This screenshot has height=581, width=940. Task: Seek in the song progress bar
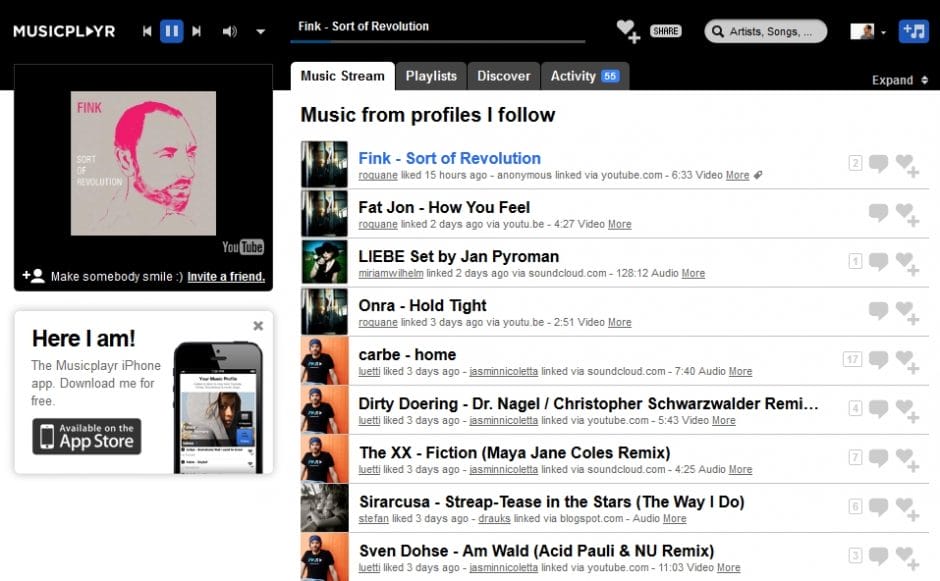[438, 41]
